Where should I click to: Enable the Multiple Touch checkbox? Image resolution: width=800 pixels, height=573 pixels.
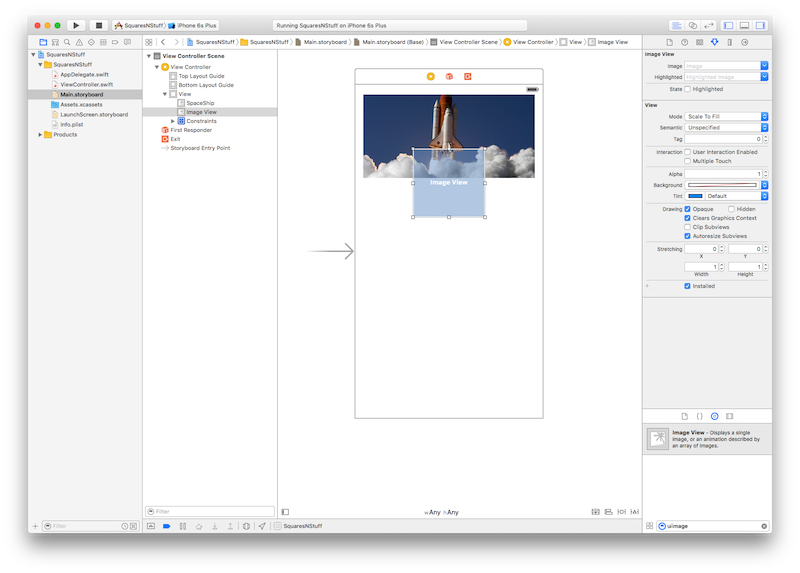click(687, 161)
